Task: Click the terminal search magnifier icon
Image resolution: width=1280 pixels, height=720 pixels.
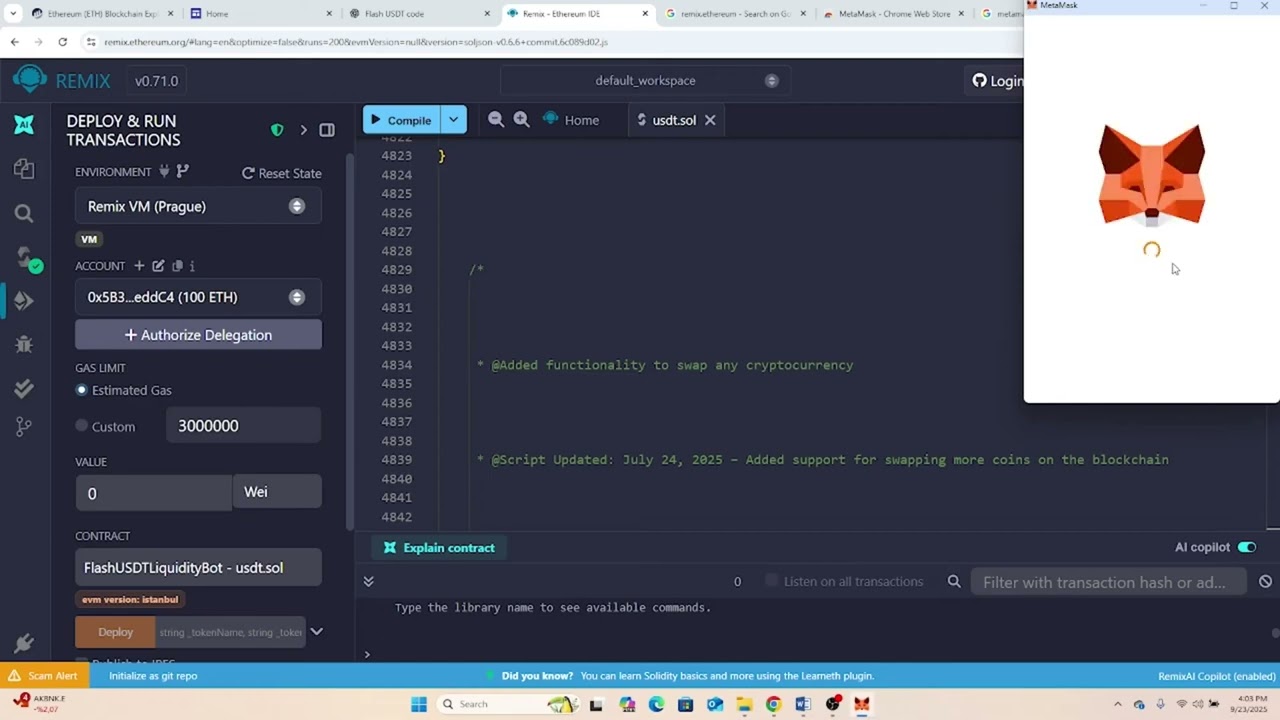Action: [x=954, y=581]
